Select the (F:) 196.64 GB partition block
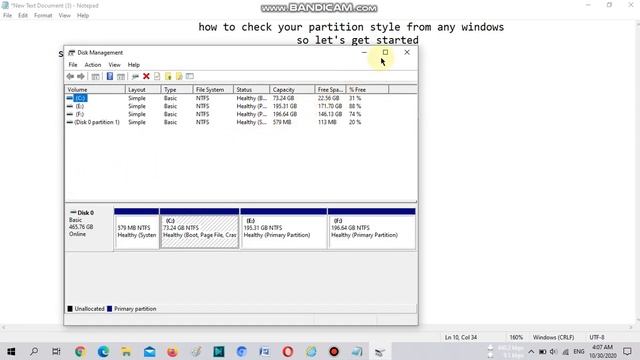 pos(371,229)
